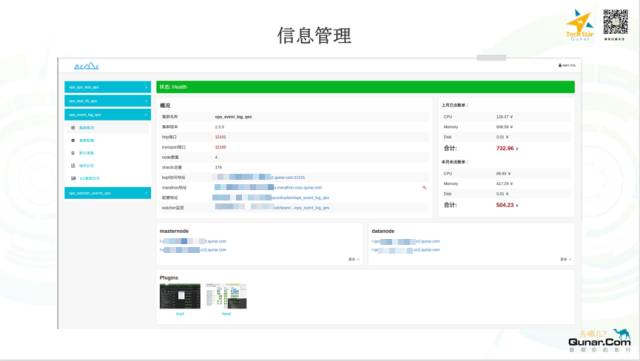Click the user account icon in top-right header
This screenshot has height=361, width=640.
coord(560,65)
